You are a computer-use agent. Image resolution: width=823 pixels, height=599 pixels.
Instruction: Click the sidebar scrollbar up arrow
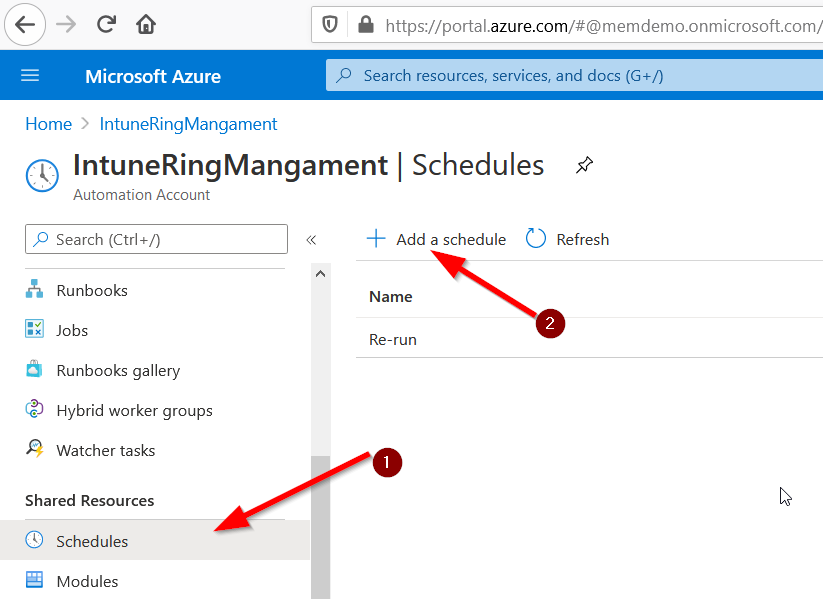320,274
